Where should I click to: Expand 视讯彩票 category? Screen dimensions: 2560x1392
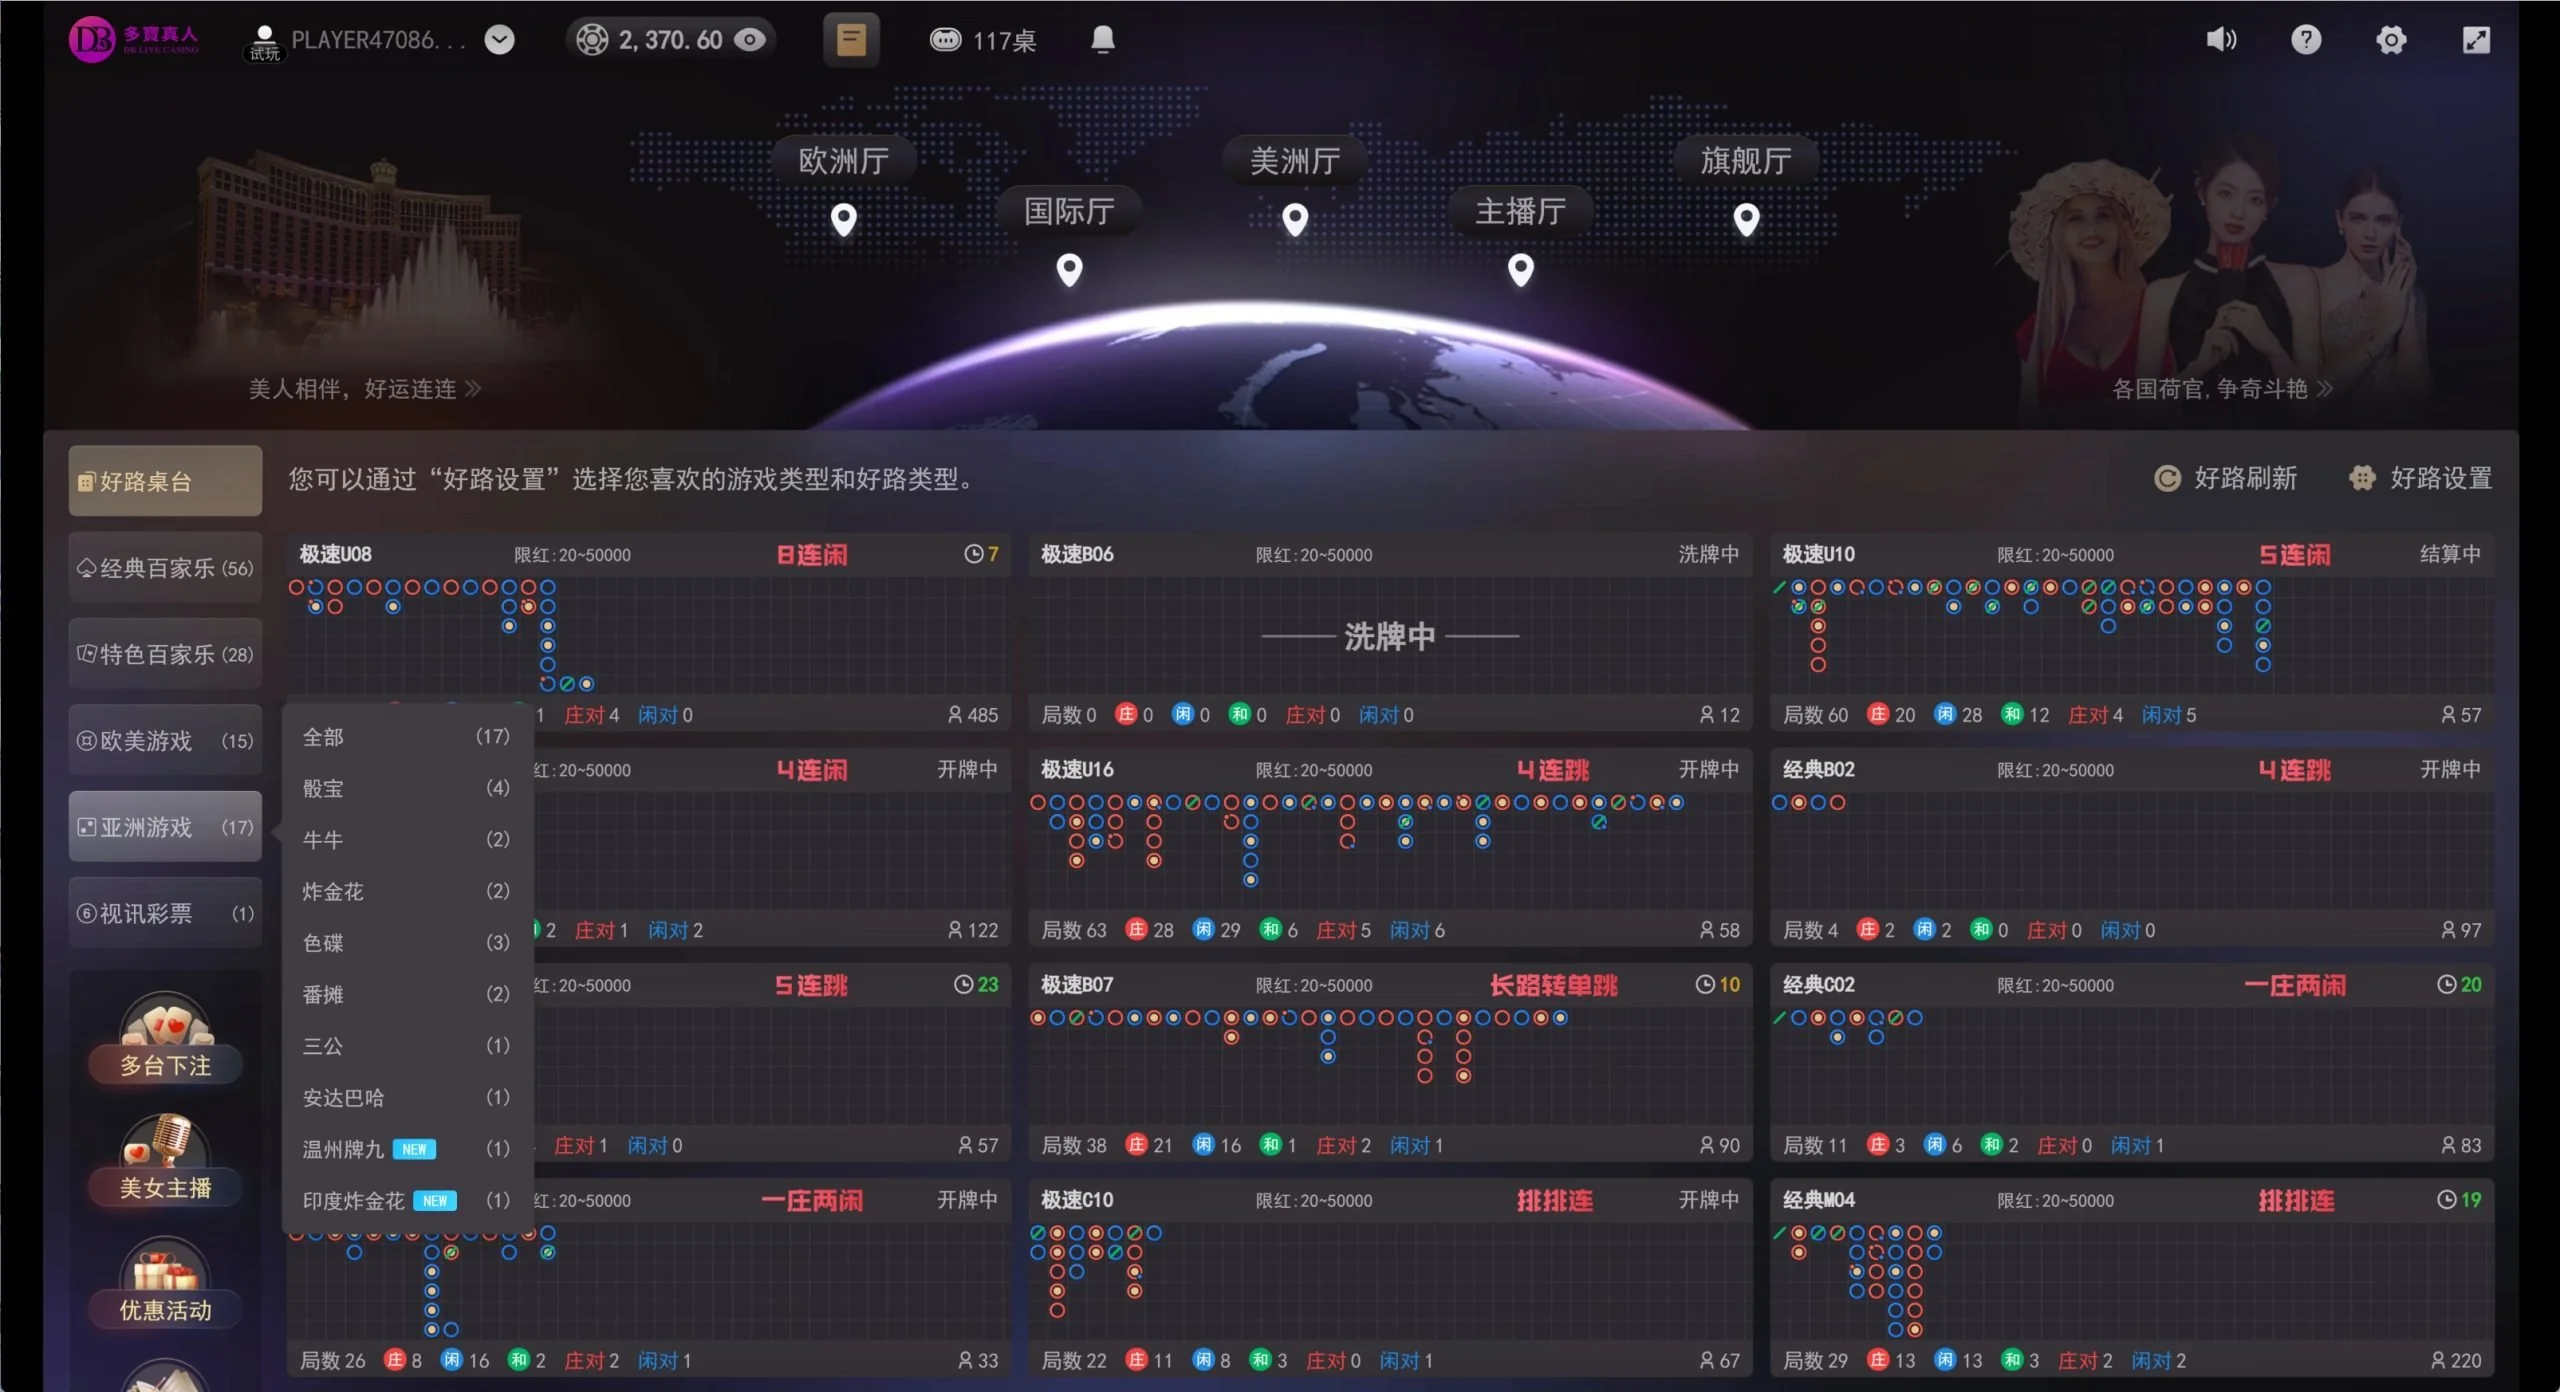click(165, 913)
